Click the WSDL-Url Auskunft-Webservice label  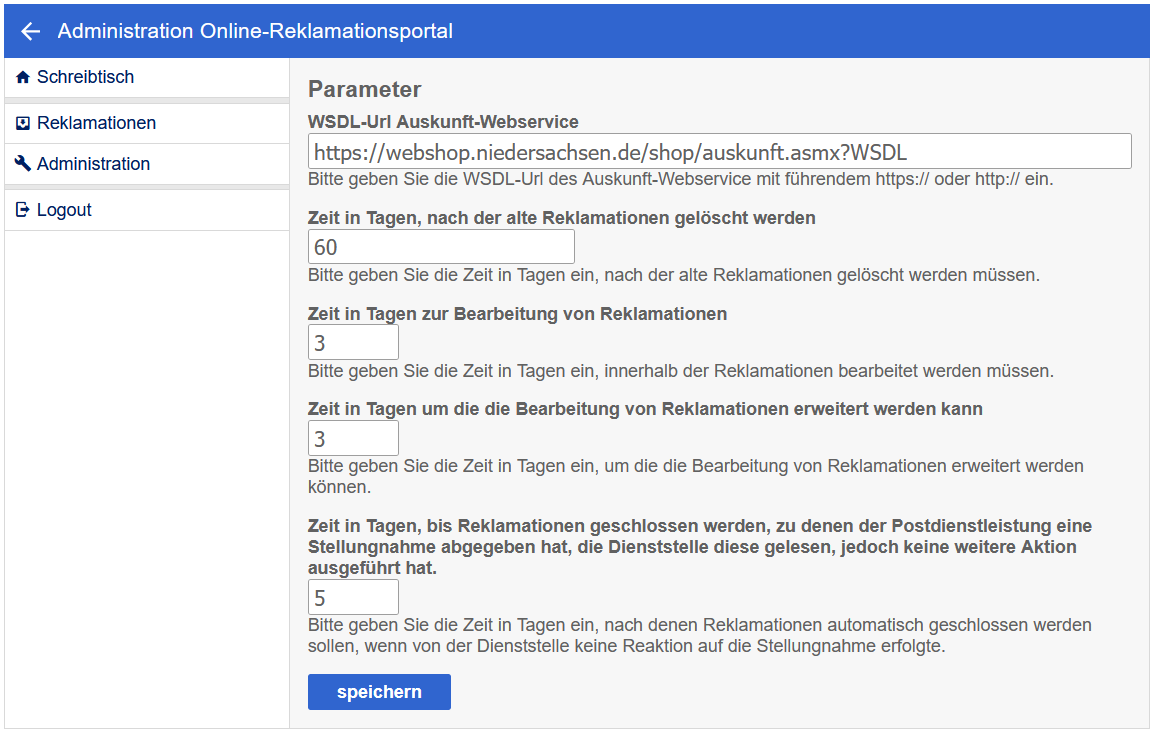[443, 122]
